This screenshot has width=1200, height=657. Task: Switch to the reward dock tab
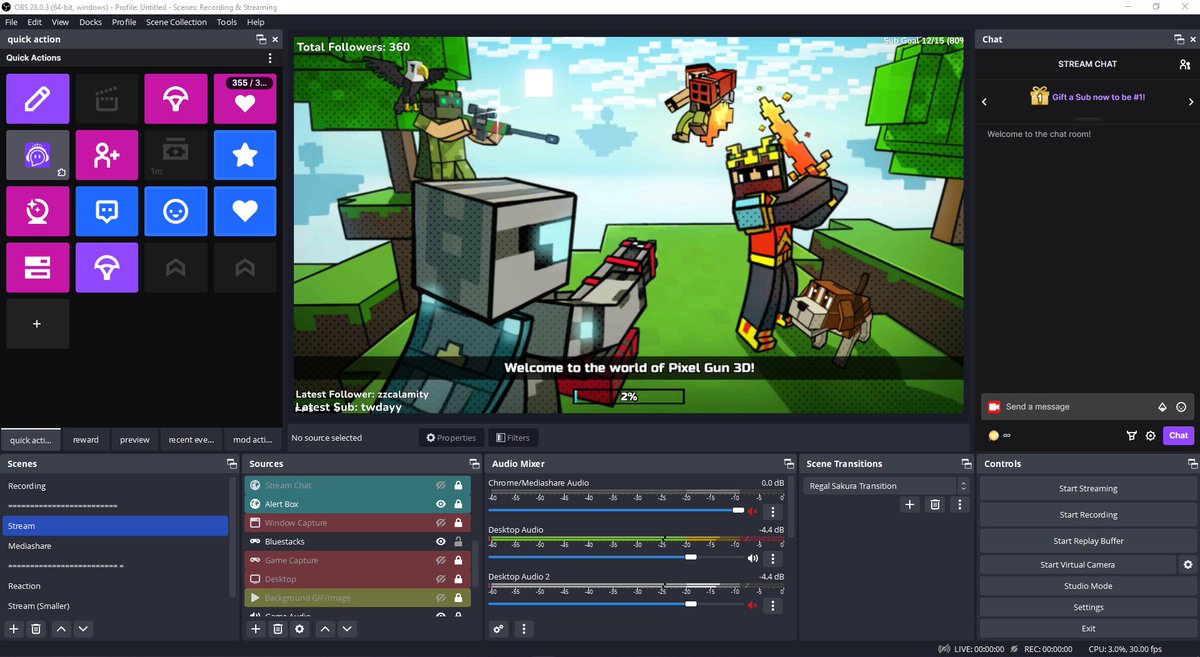pyautogui.click(x=86, y=440)
